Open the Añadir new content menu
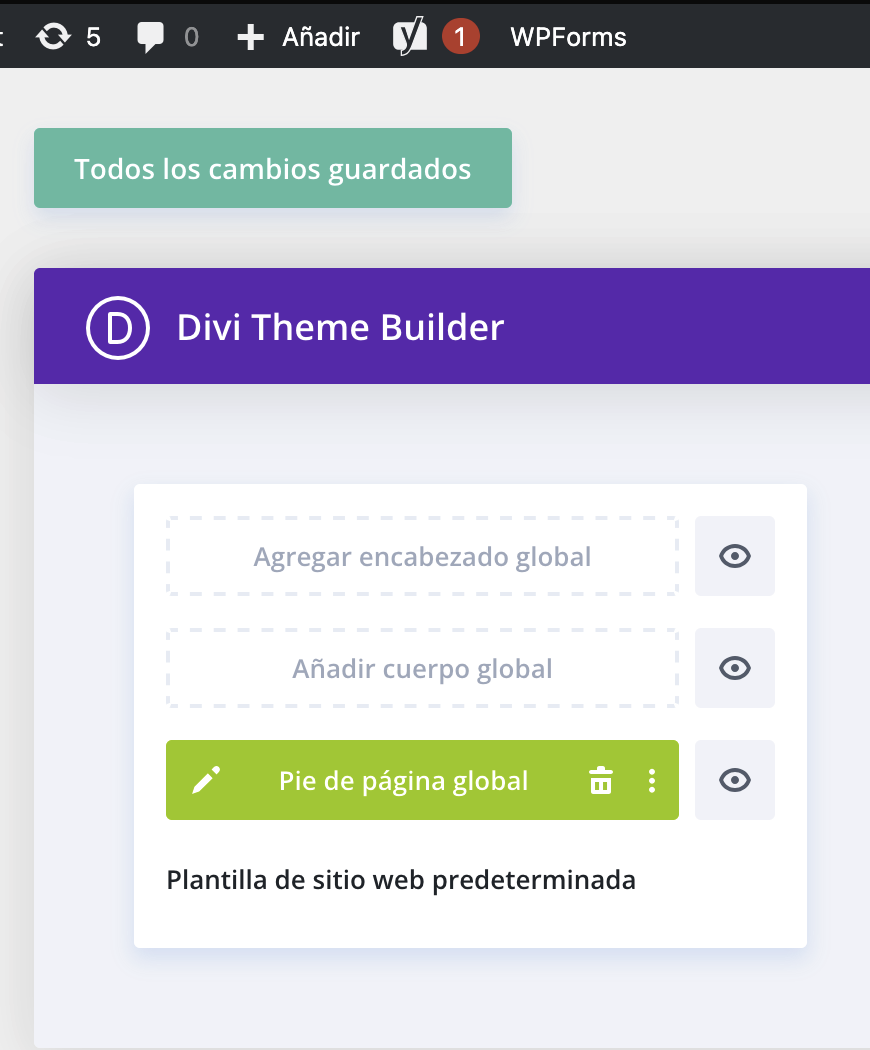The width and height of the screenshot is (870, 1050). (299, 37)
